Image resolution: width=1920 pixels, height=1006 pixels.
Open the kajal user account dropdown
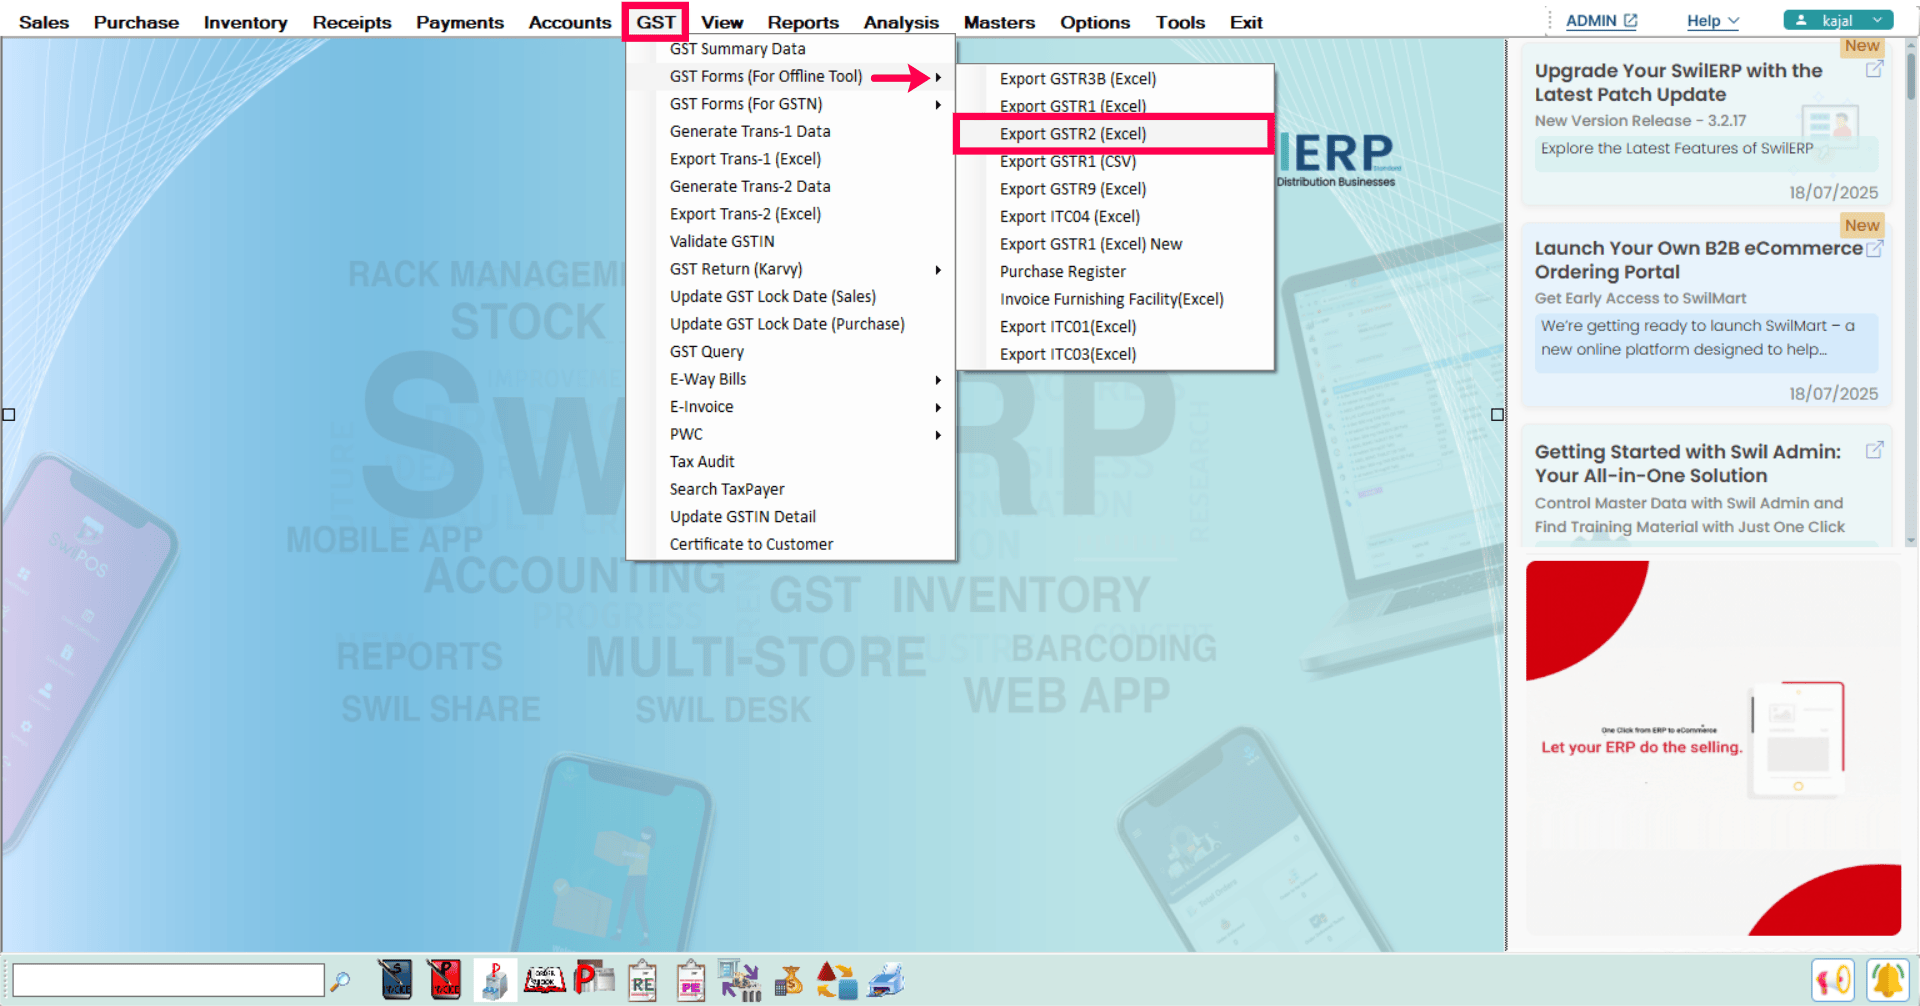[x=1838, y=20]
